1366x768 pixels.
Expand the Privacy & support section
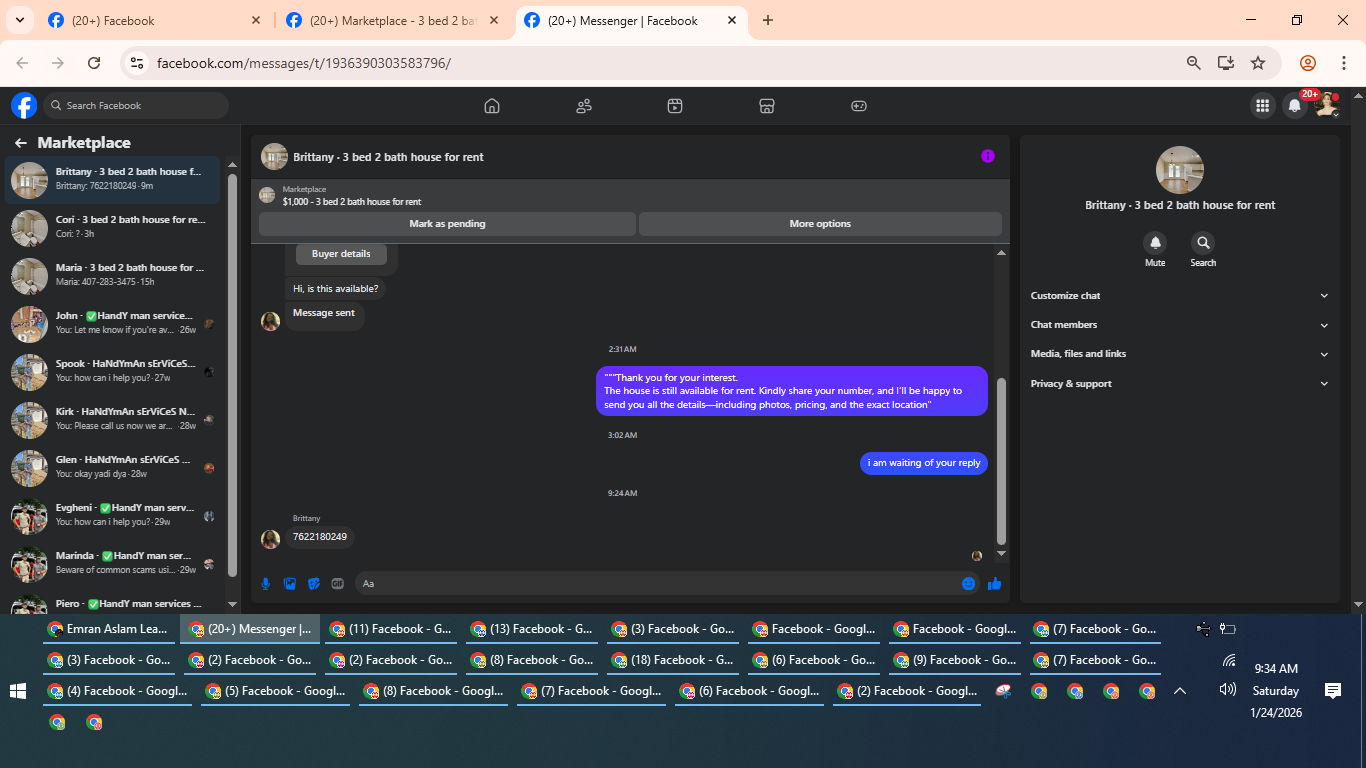pos(1180,384)
